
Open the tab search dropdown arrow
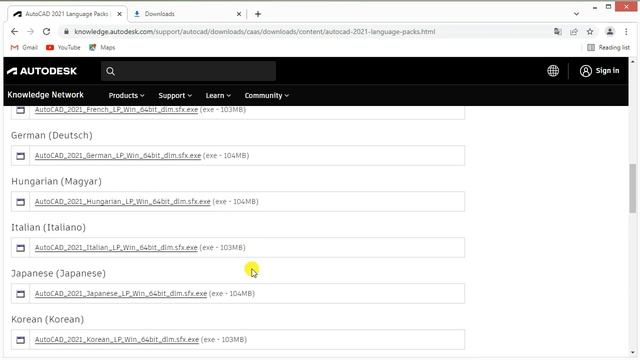[576, 14]
